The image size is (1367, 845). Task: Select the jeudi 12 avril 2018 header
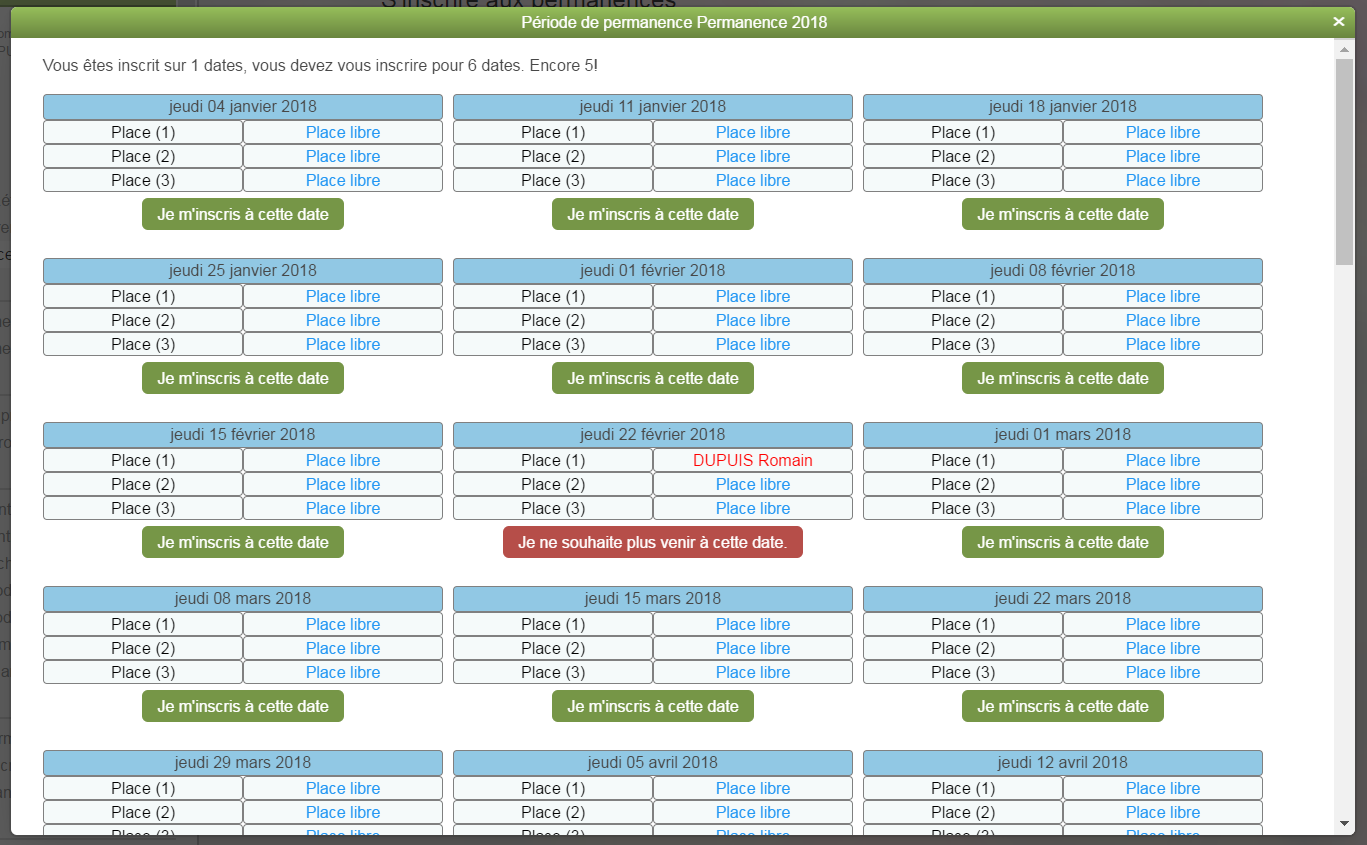coord(1063,763)
